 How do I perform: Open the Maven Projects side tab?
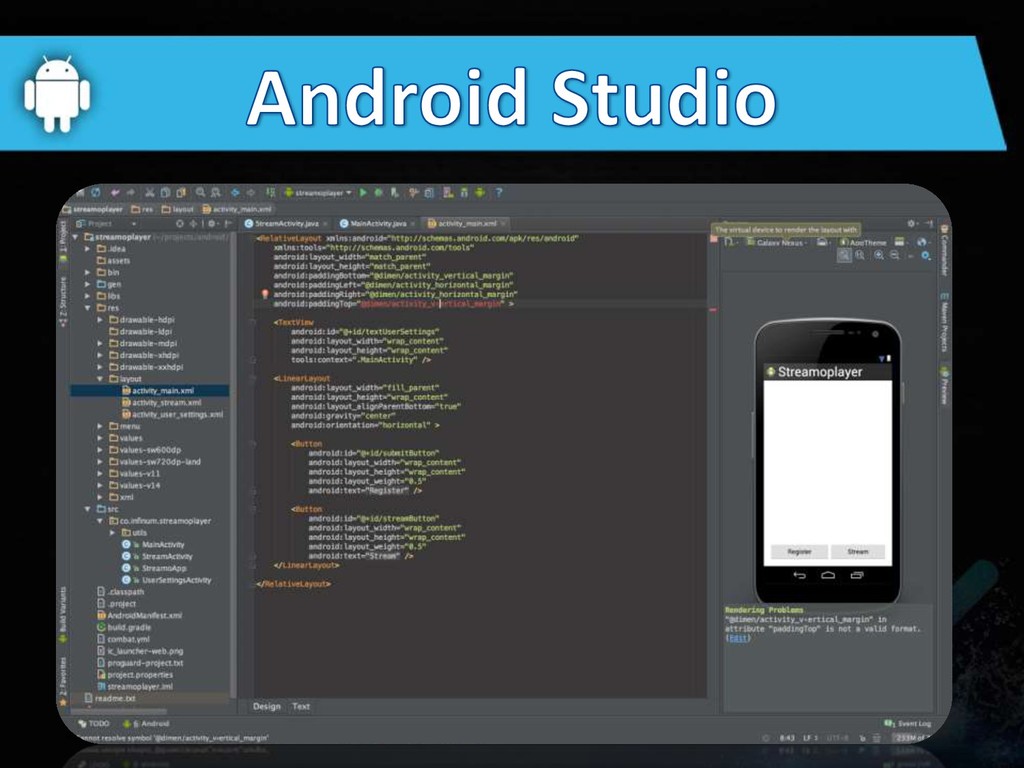click(x=944, y=323)
